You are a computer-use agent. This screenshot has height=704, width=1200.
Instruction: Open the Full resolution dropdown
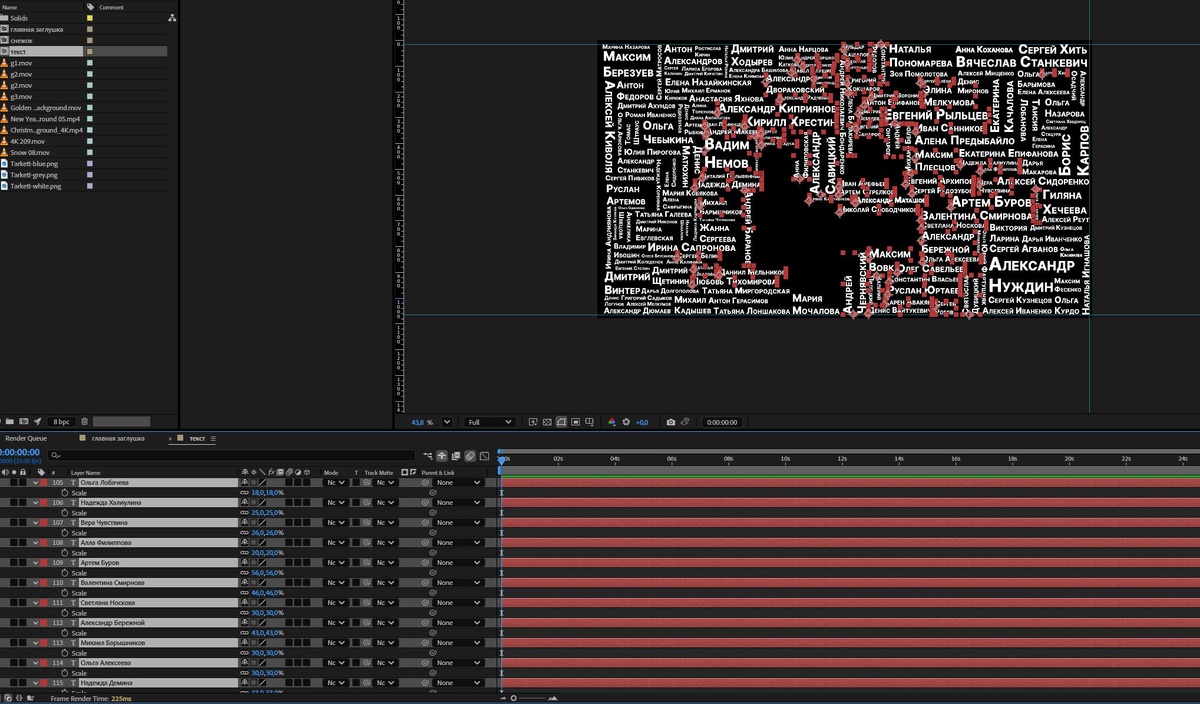tap(490, 422)
